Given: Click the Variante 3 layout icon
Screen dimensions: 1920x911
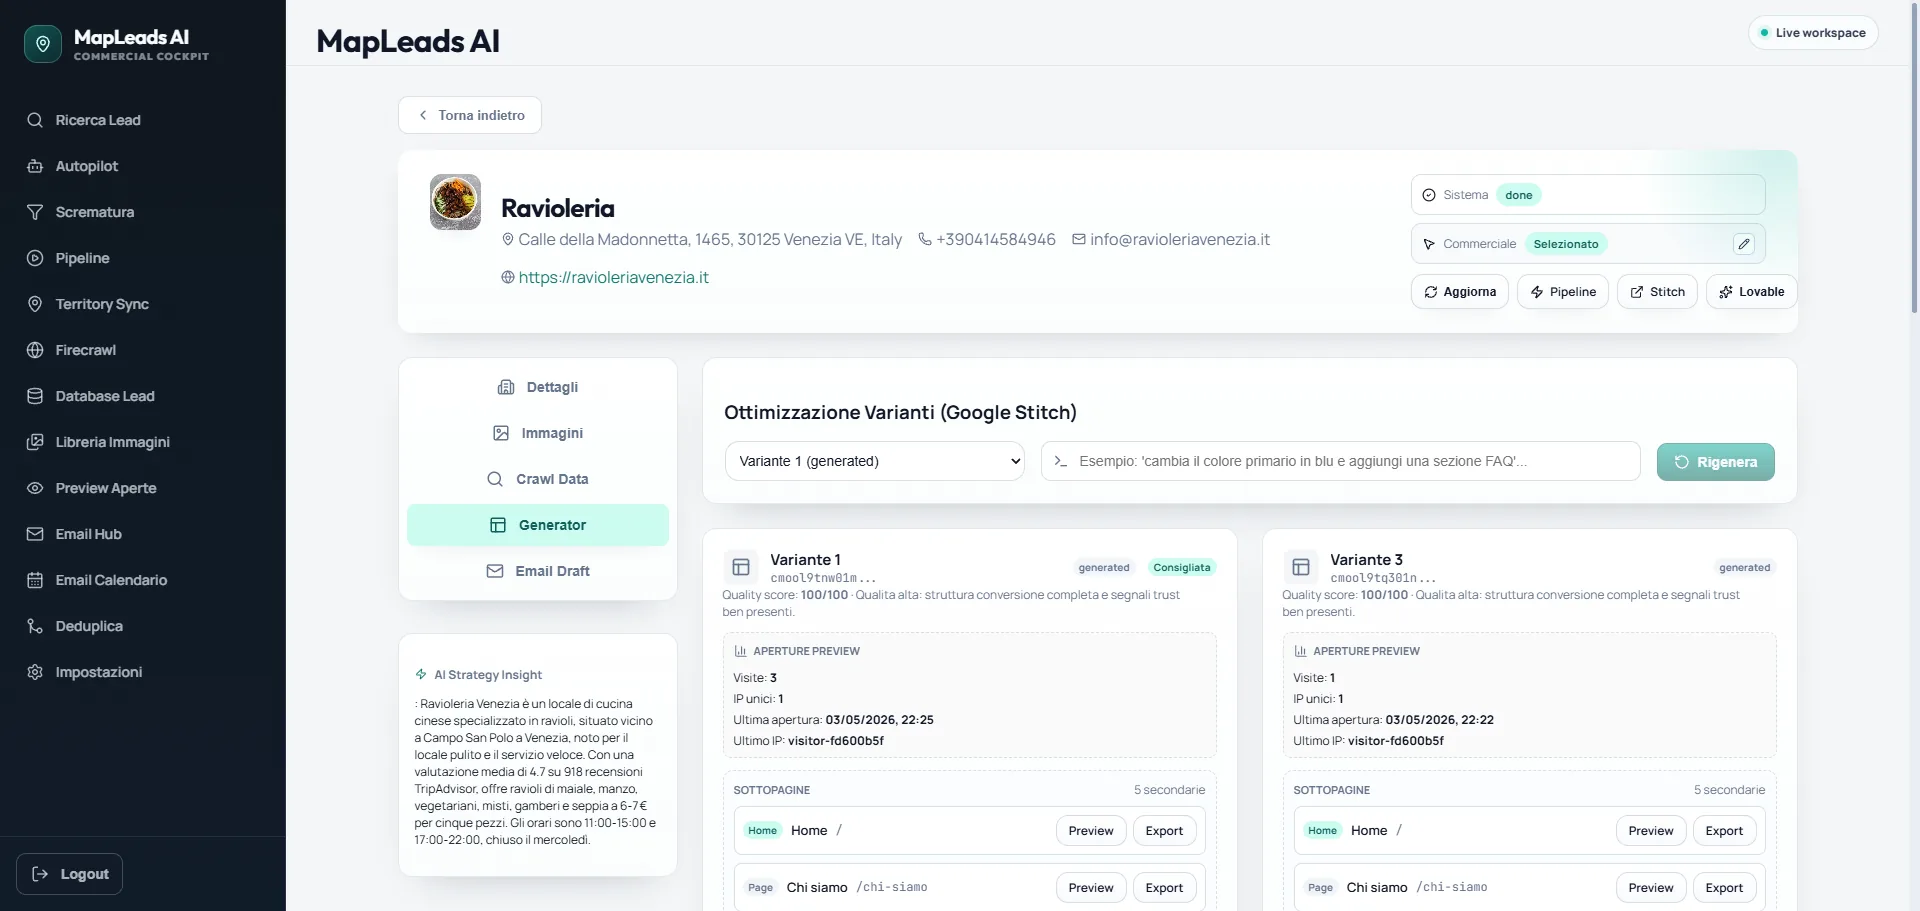Looking at the screenshot, I should point(1301,567).
